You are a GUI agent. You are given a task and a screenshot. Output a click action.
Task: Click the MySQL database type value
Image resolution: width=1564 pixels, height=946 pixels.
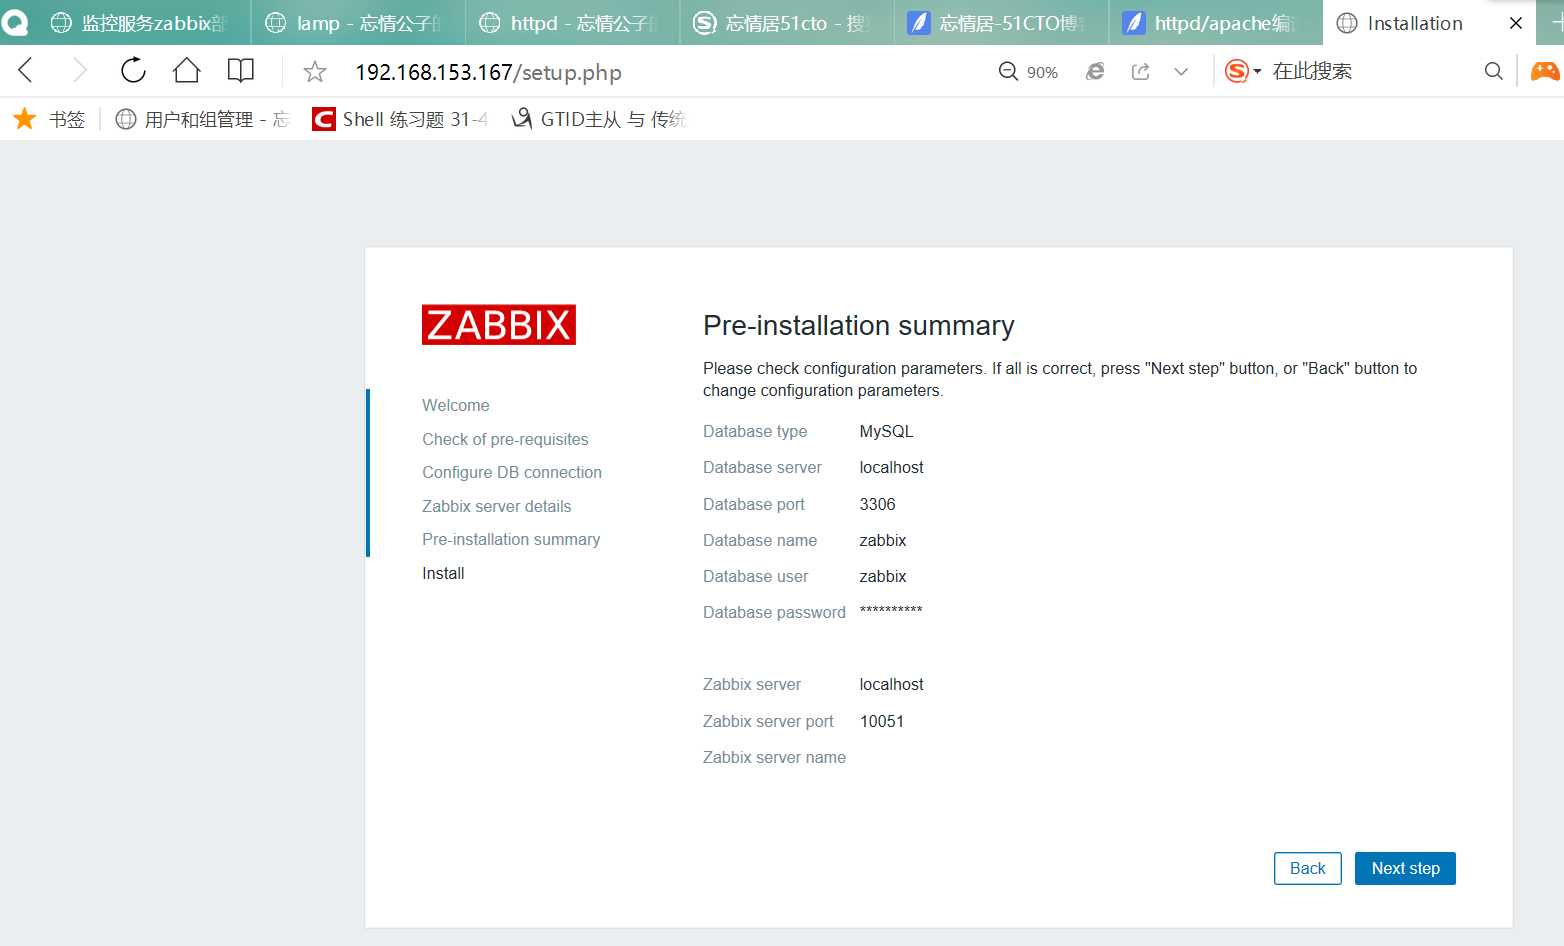[886, 431]
